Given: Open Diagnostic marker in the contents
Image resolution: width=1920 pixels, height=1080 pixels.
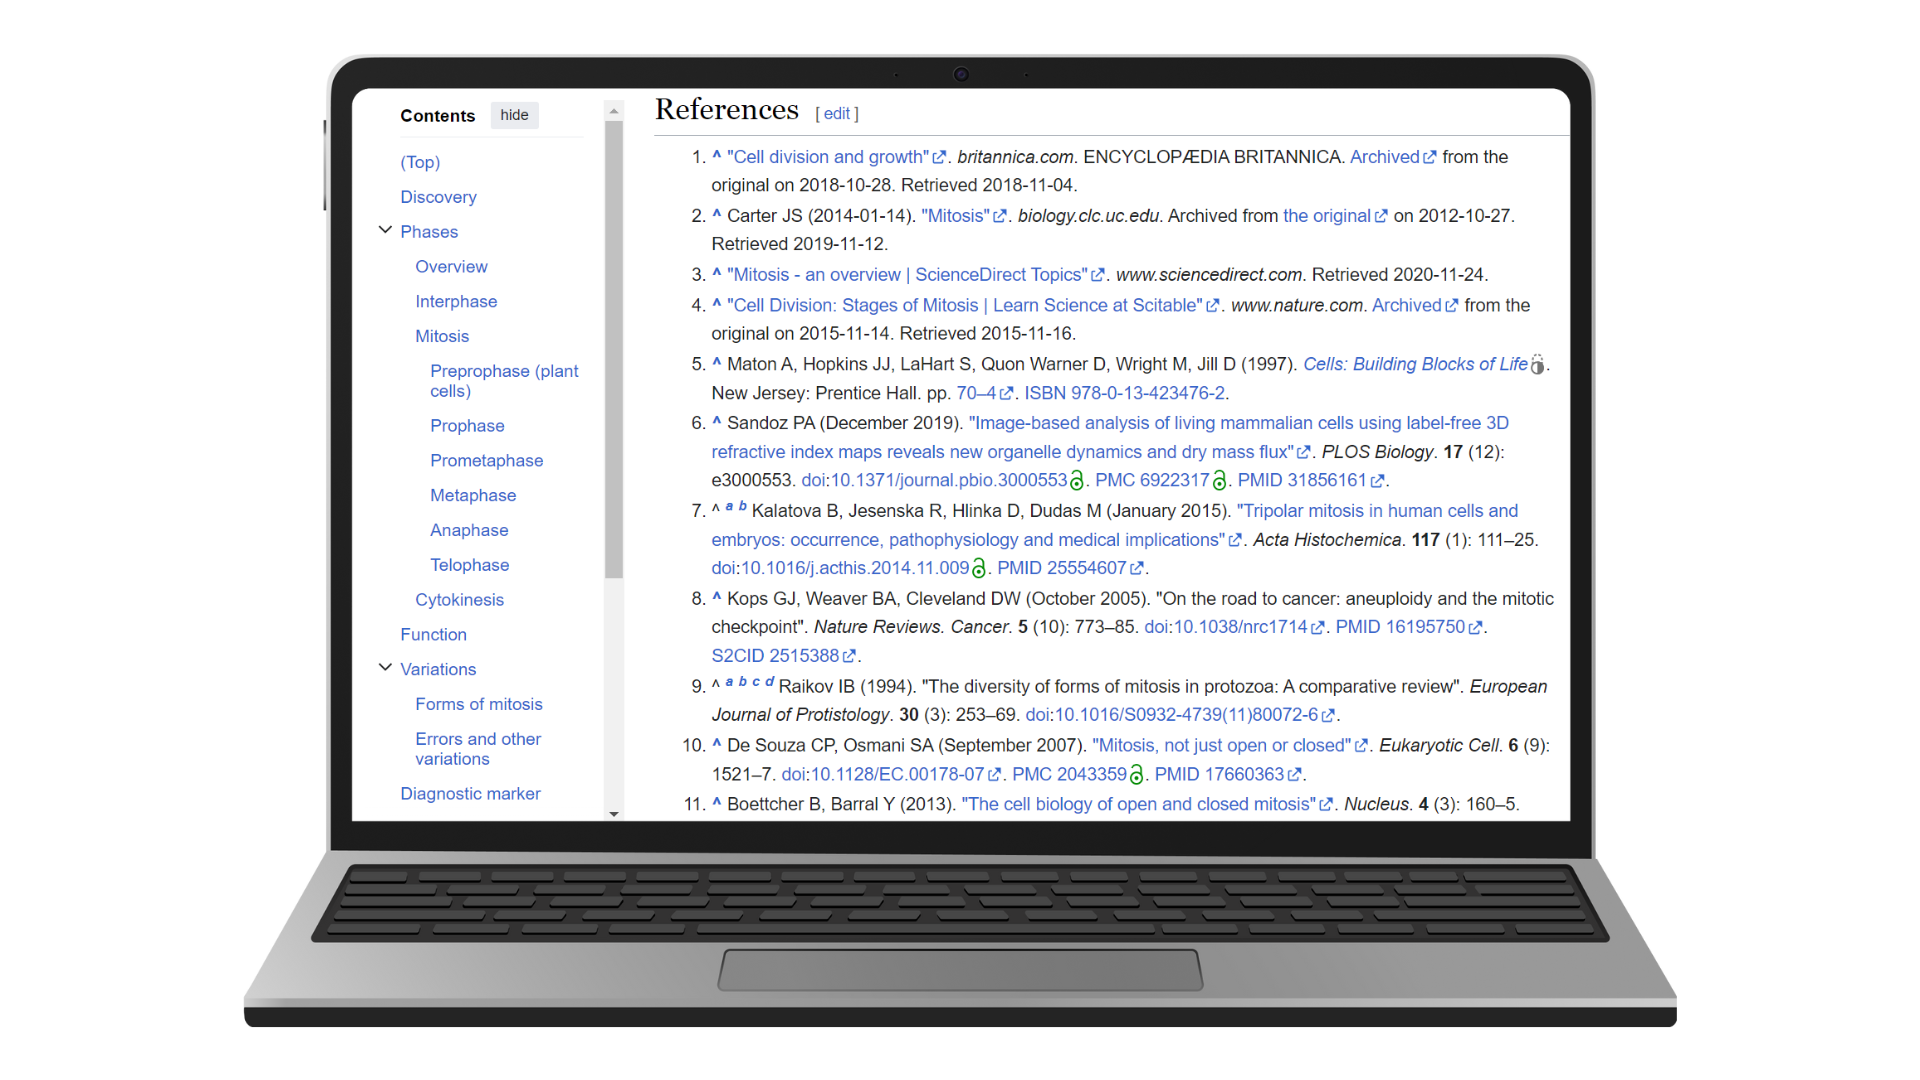Looking at the screenshot, I should point(470,793).
